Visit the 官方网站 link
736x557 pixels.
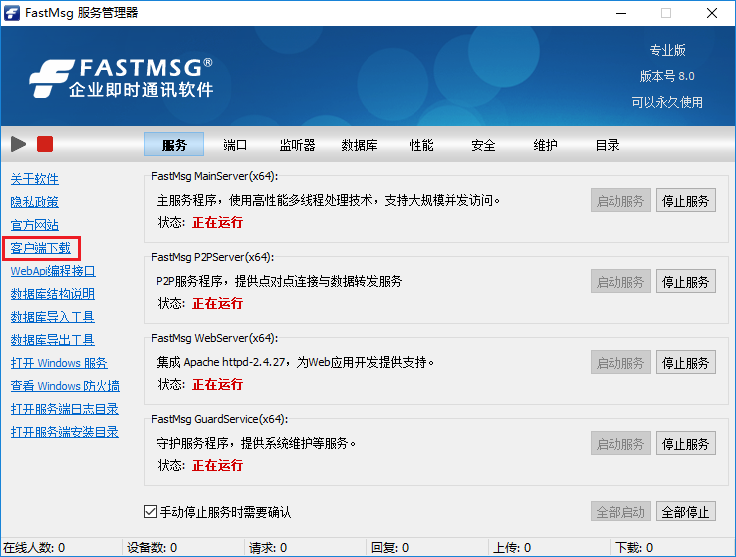[35, 225]
